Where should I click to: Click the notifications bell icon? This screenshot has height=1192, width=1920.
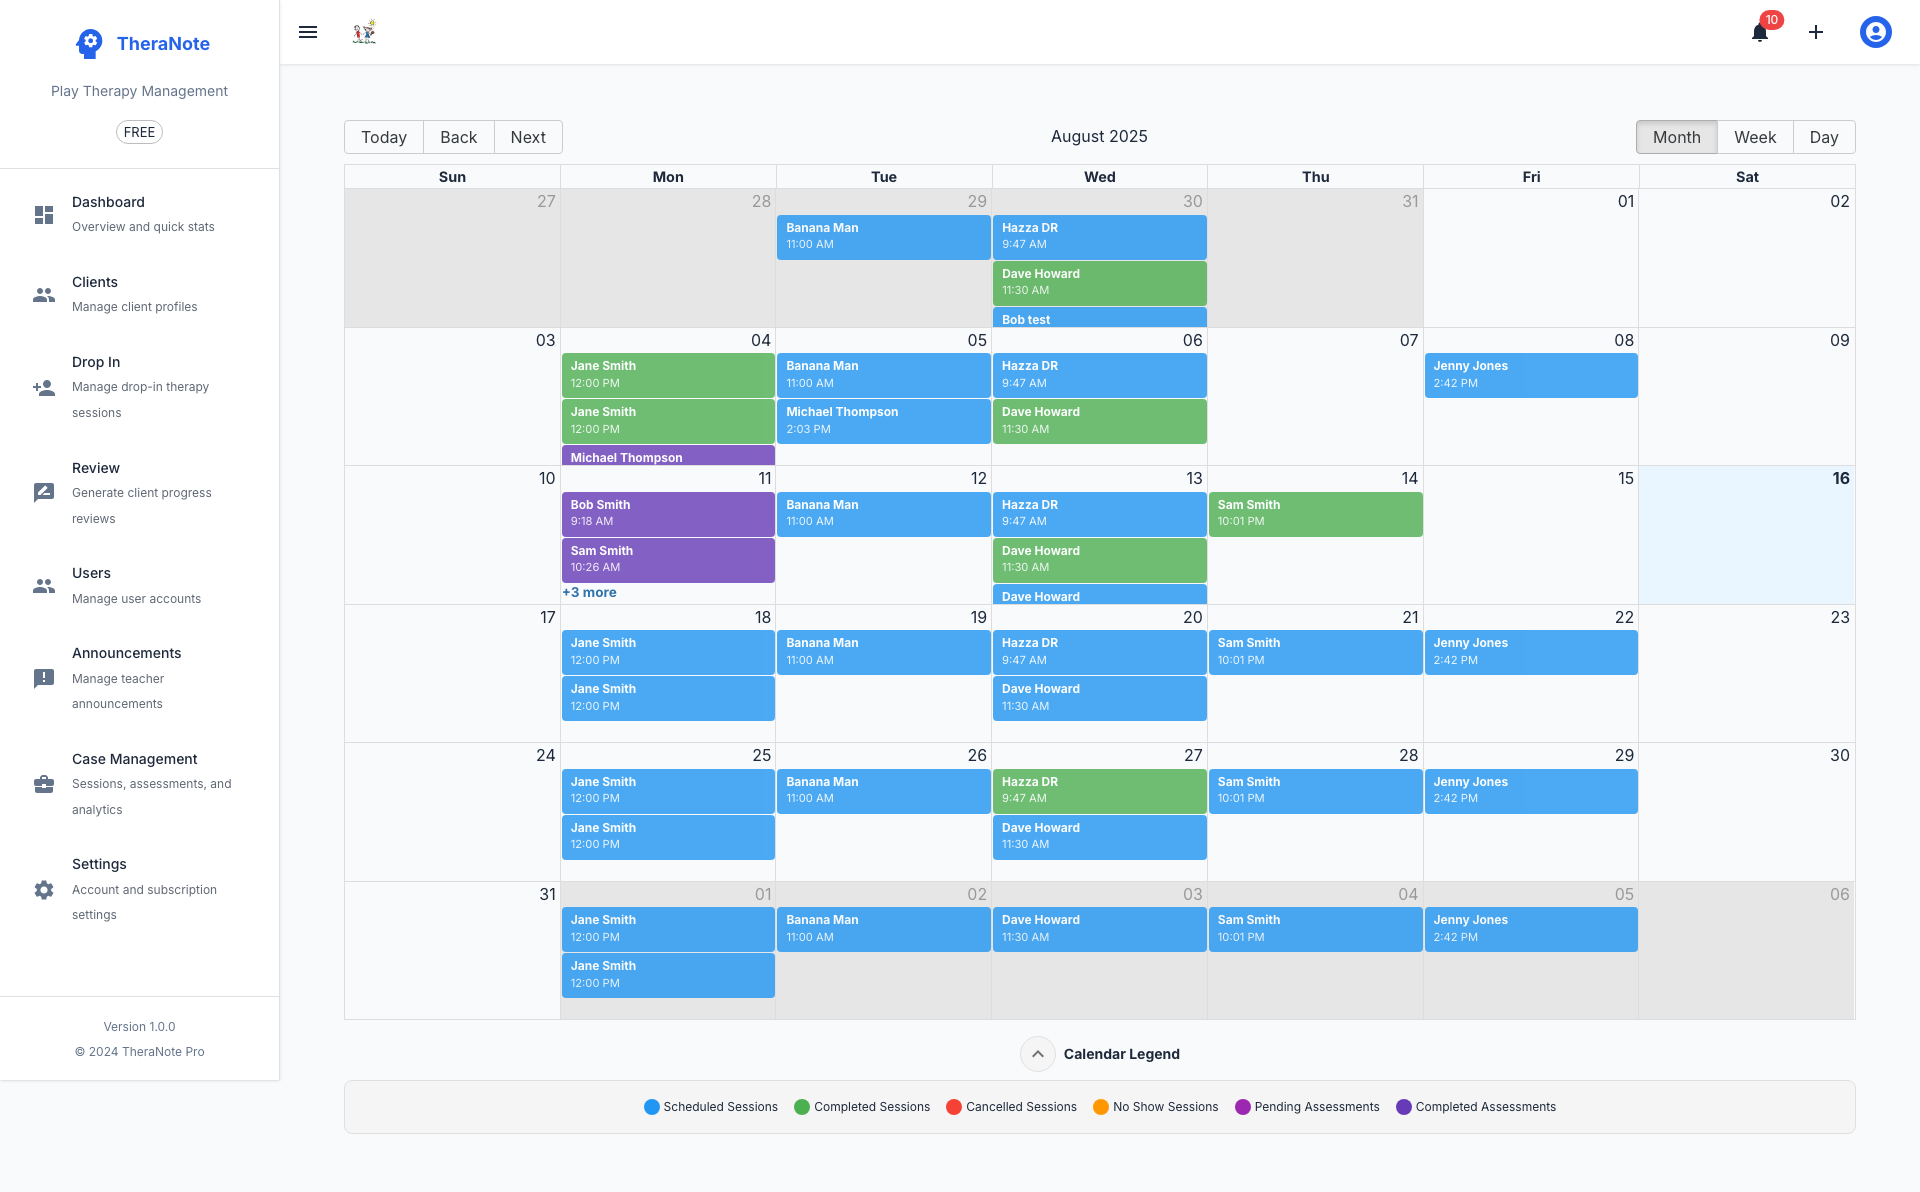tap(1760, 33)
